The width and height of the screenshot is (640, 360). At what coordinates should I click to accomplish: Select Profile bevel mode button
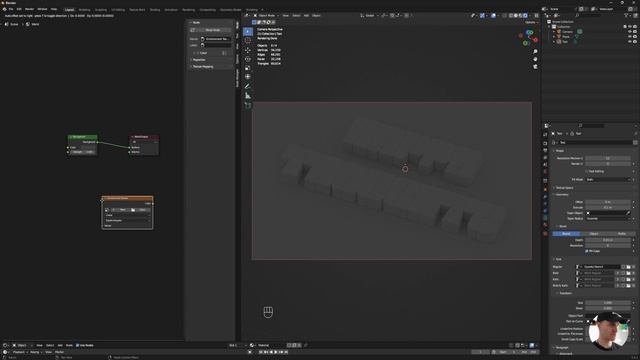[x=622, y=233]
